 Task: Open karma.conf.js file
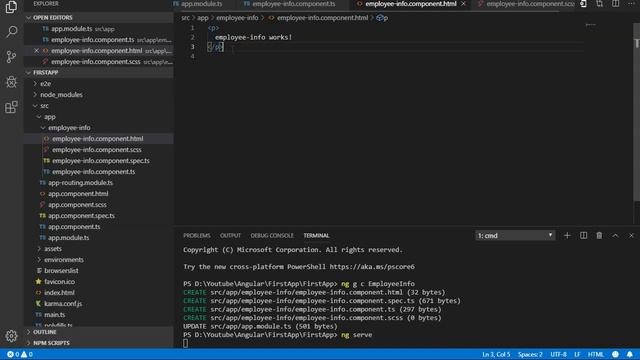click(99, 304)
